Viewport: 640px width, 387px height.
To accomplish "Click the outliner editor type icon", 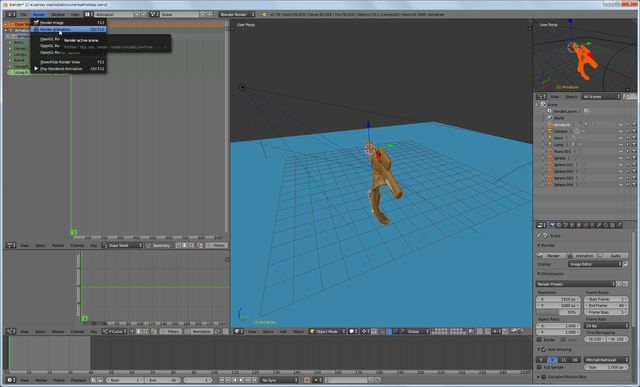I will point(542,97).
